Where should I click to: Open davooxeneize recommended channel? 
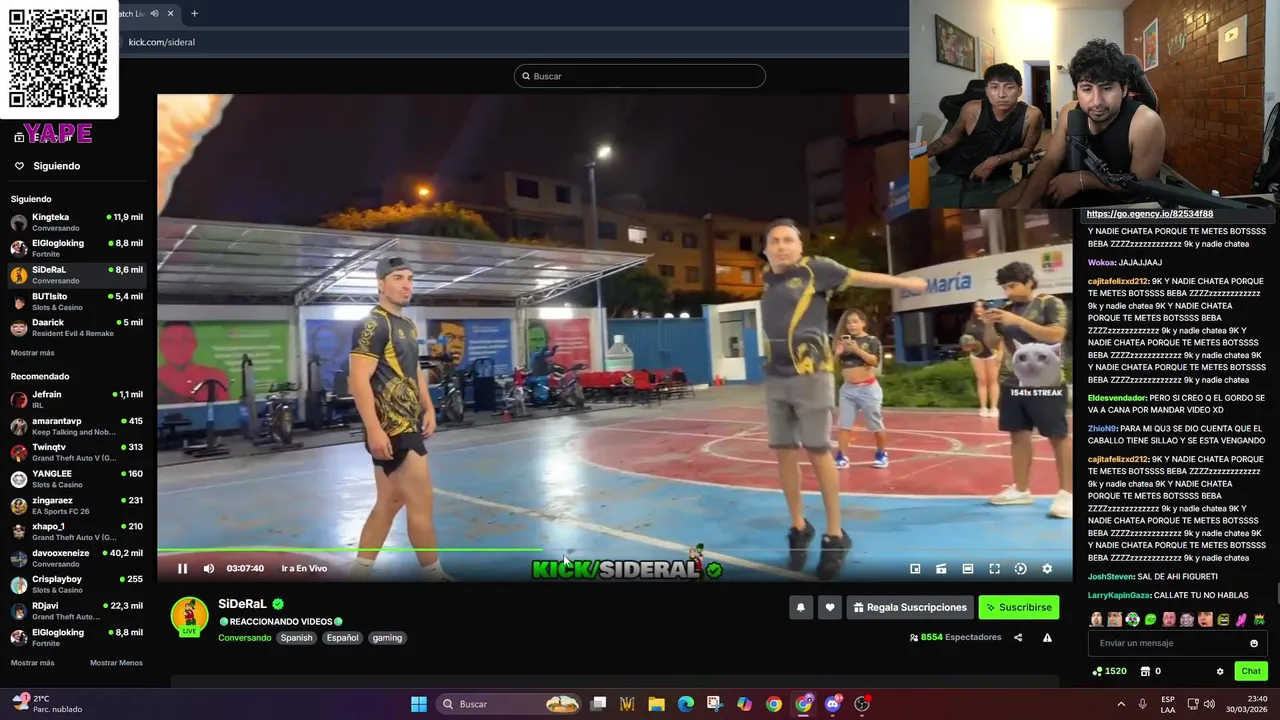click(77, 558)
